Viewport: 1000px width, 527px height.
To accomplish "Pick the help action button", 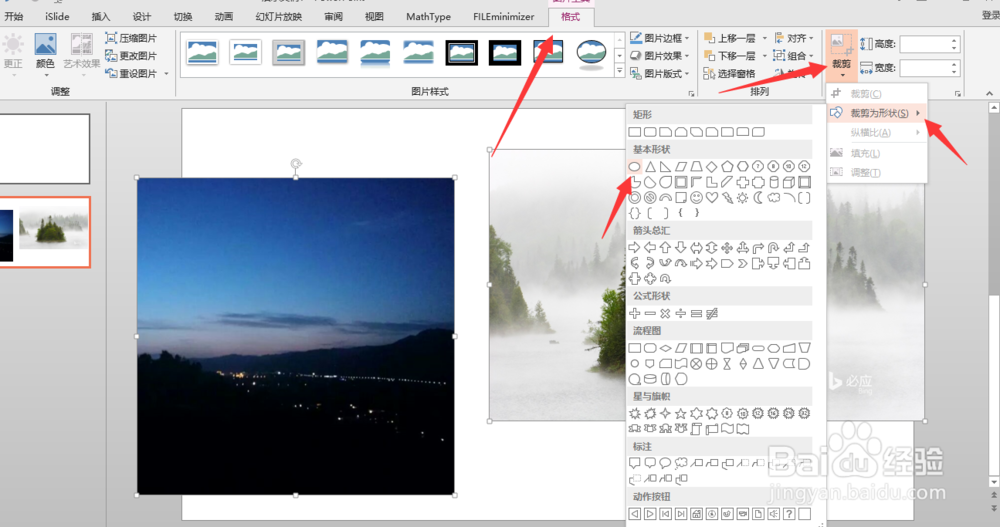I will [x=789, y=514].
